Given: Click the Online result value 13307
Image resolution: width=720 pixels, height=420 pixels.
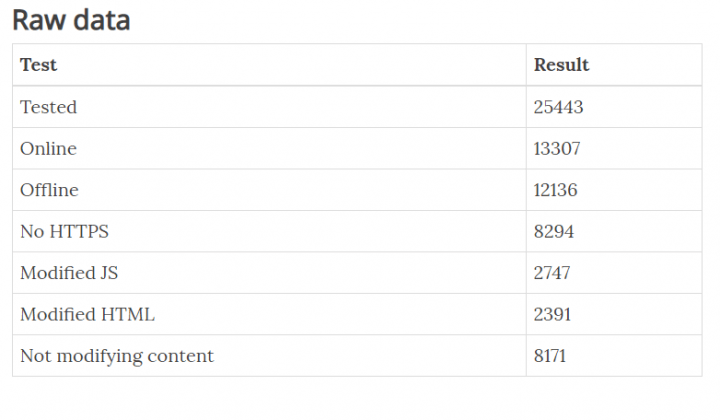Looking at the screenshot, I should [557, 149].
